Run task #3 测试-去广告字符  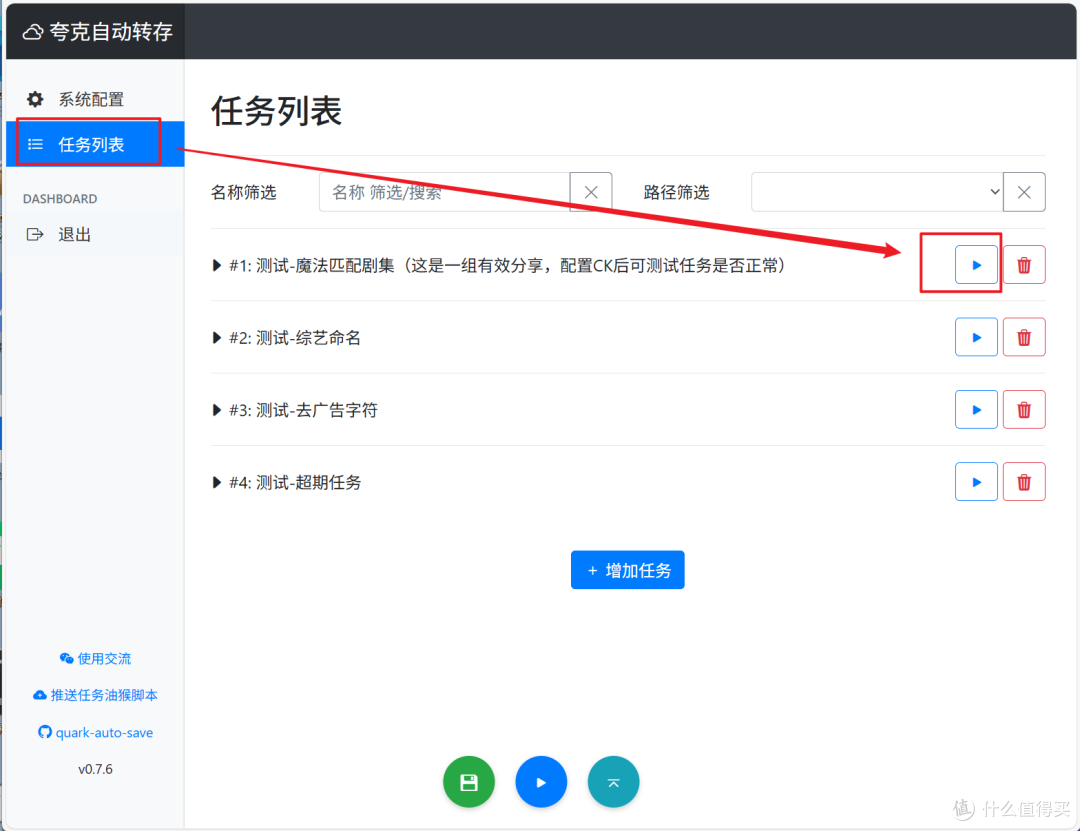(x=976, y=409)
